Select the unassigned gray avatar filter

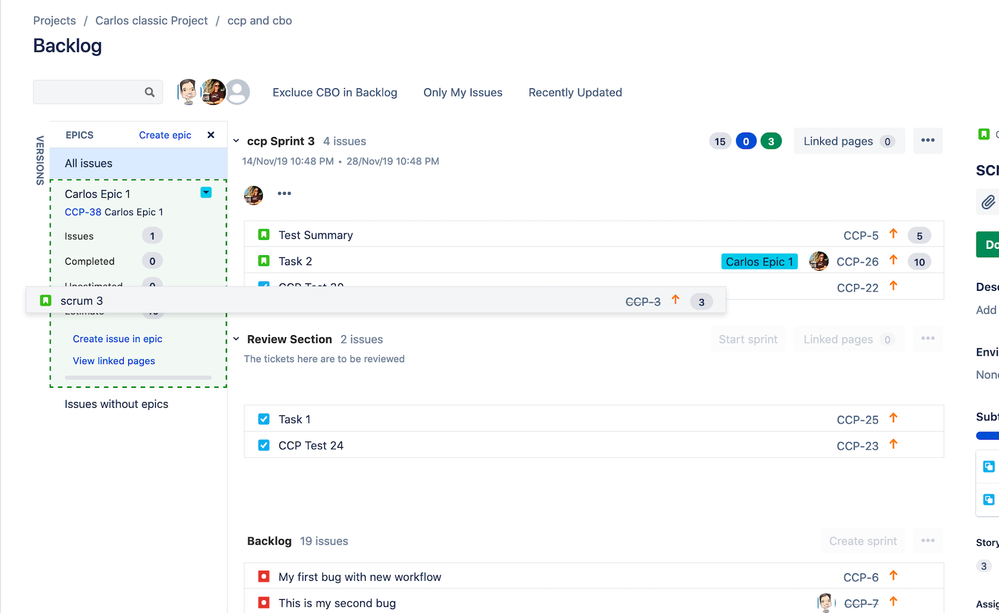238,92
